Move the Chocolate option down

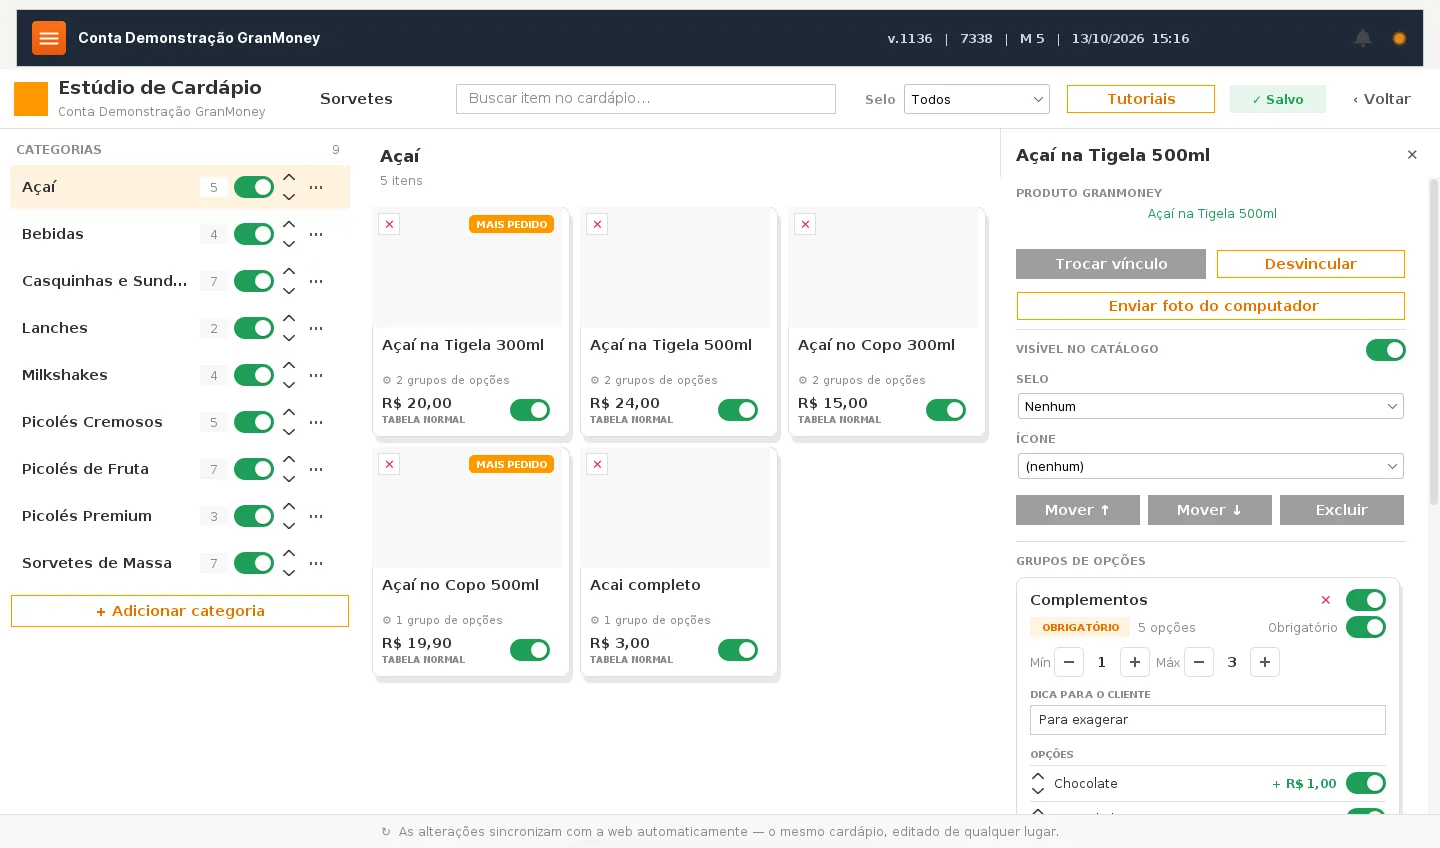tap(1038, 791)
